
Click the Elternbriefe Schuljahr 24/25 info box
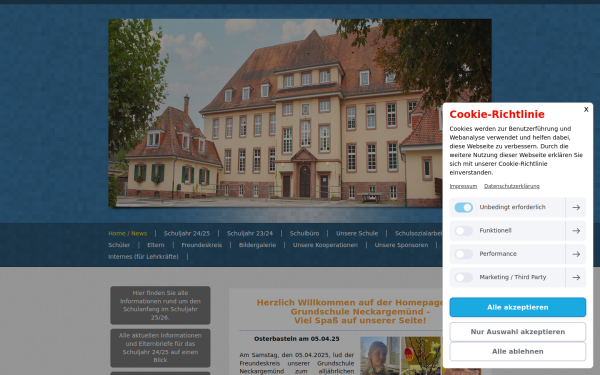pos(160,348)
